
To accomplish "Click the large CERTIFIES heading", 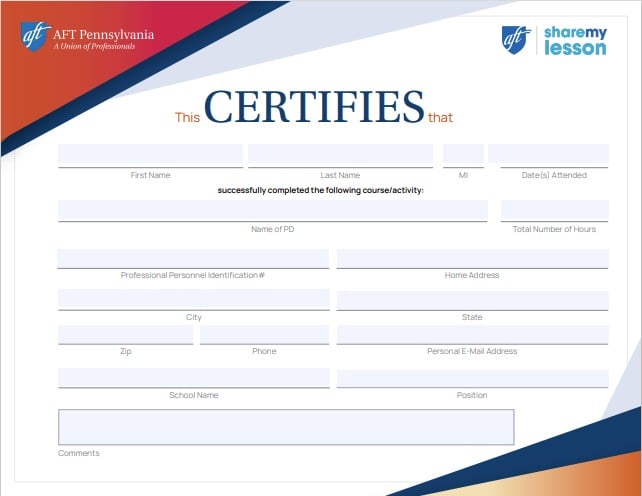I will point(314,106).
